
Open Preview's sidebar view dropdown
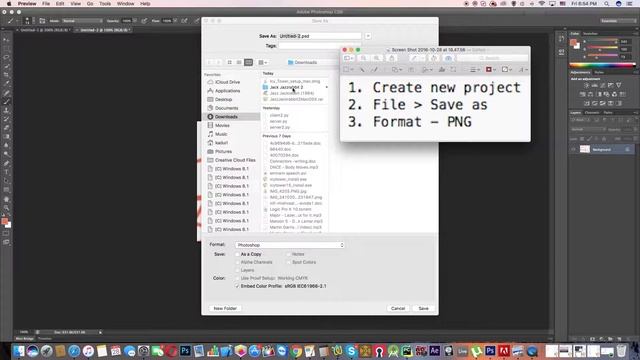[x=348, y=58]
